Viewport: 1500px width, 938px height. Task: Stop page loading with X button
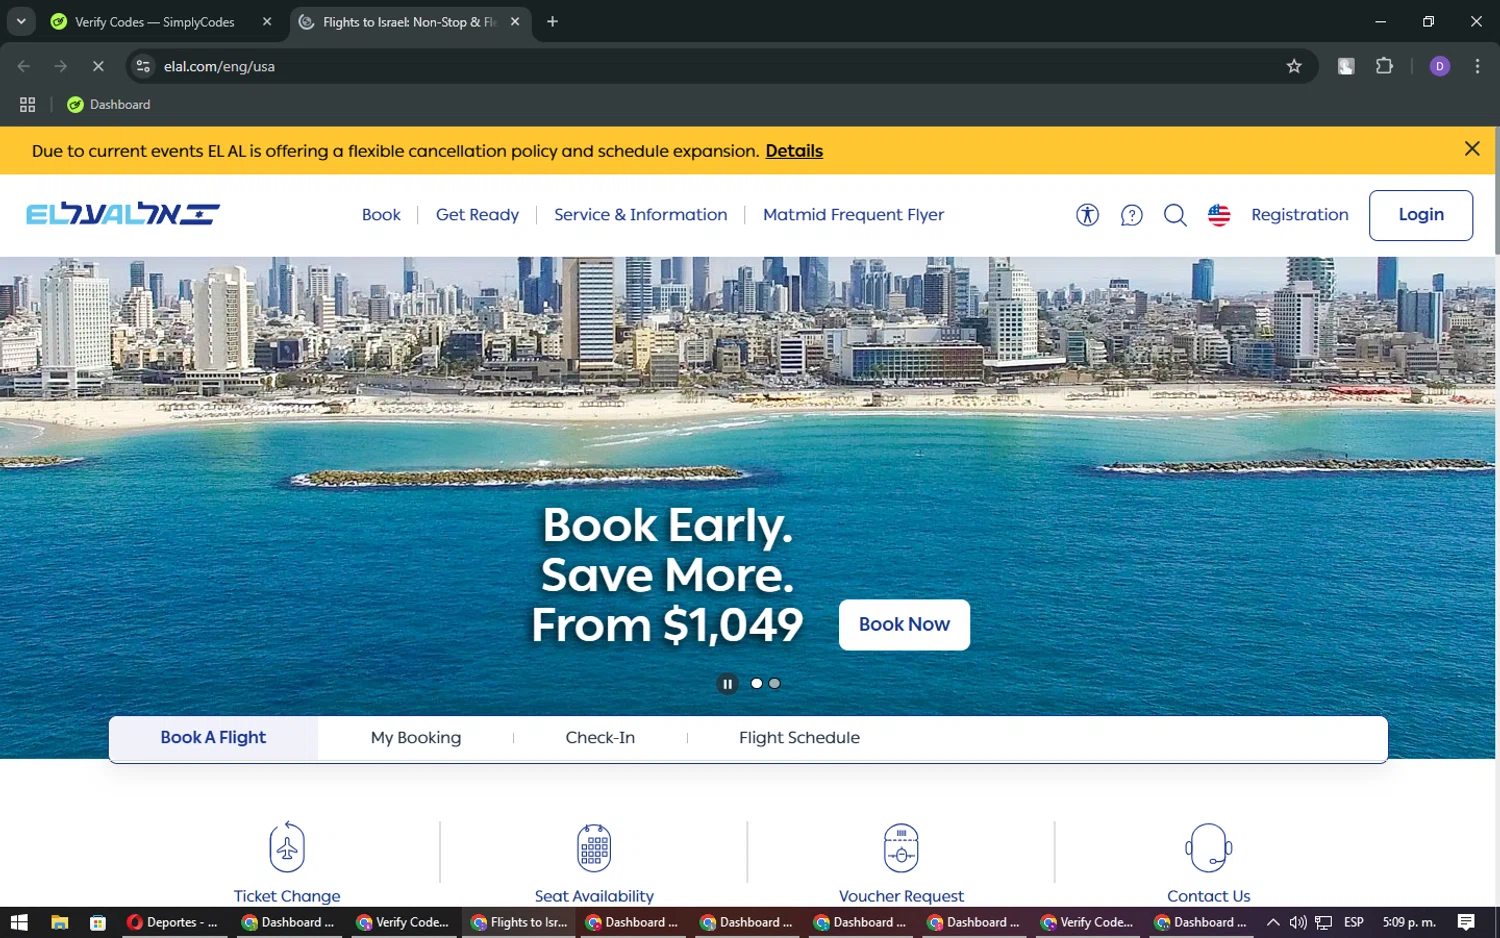(x=98, y=66)
